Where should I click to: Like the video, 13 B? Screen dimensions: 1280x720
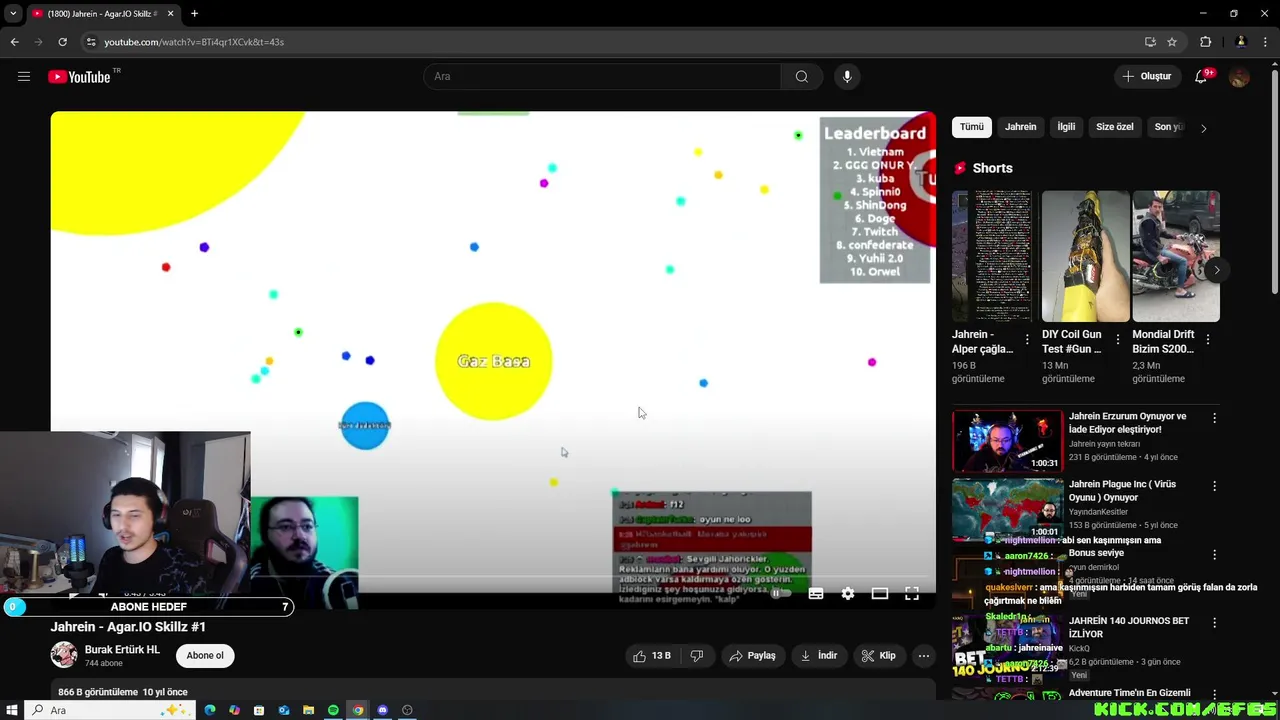[650, 656]
